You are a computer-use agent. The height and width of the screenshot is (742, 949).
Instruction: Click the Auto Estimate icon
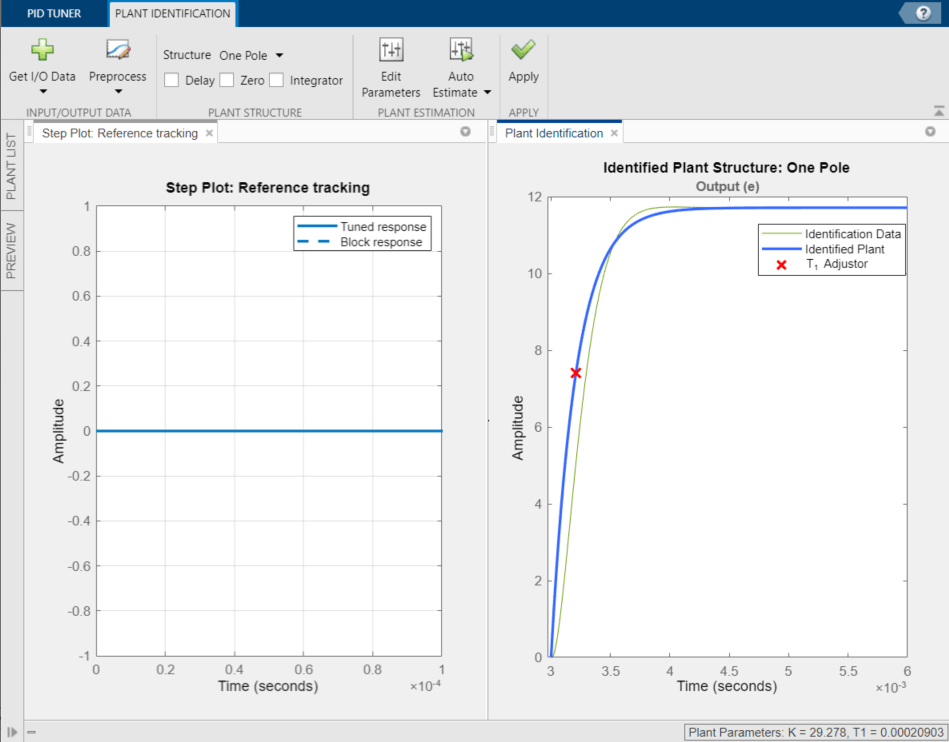pyautogui.click(x=460, y=50)
